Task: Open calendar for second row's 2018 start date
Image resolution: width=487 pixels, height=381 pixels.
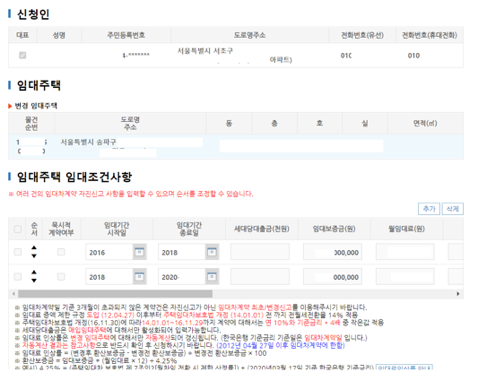Action: [139, 277]
